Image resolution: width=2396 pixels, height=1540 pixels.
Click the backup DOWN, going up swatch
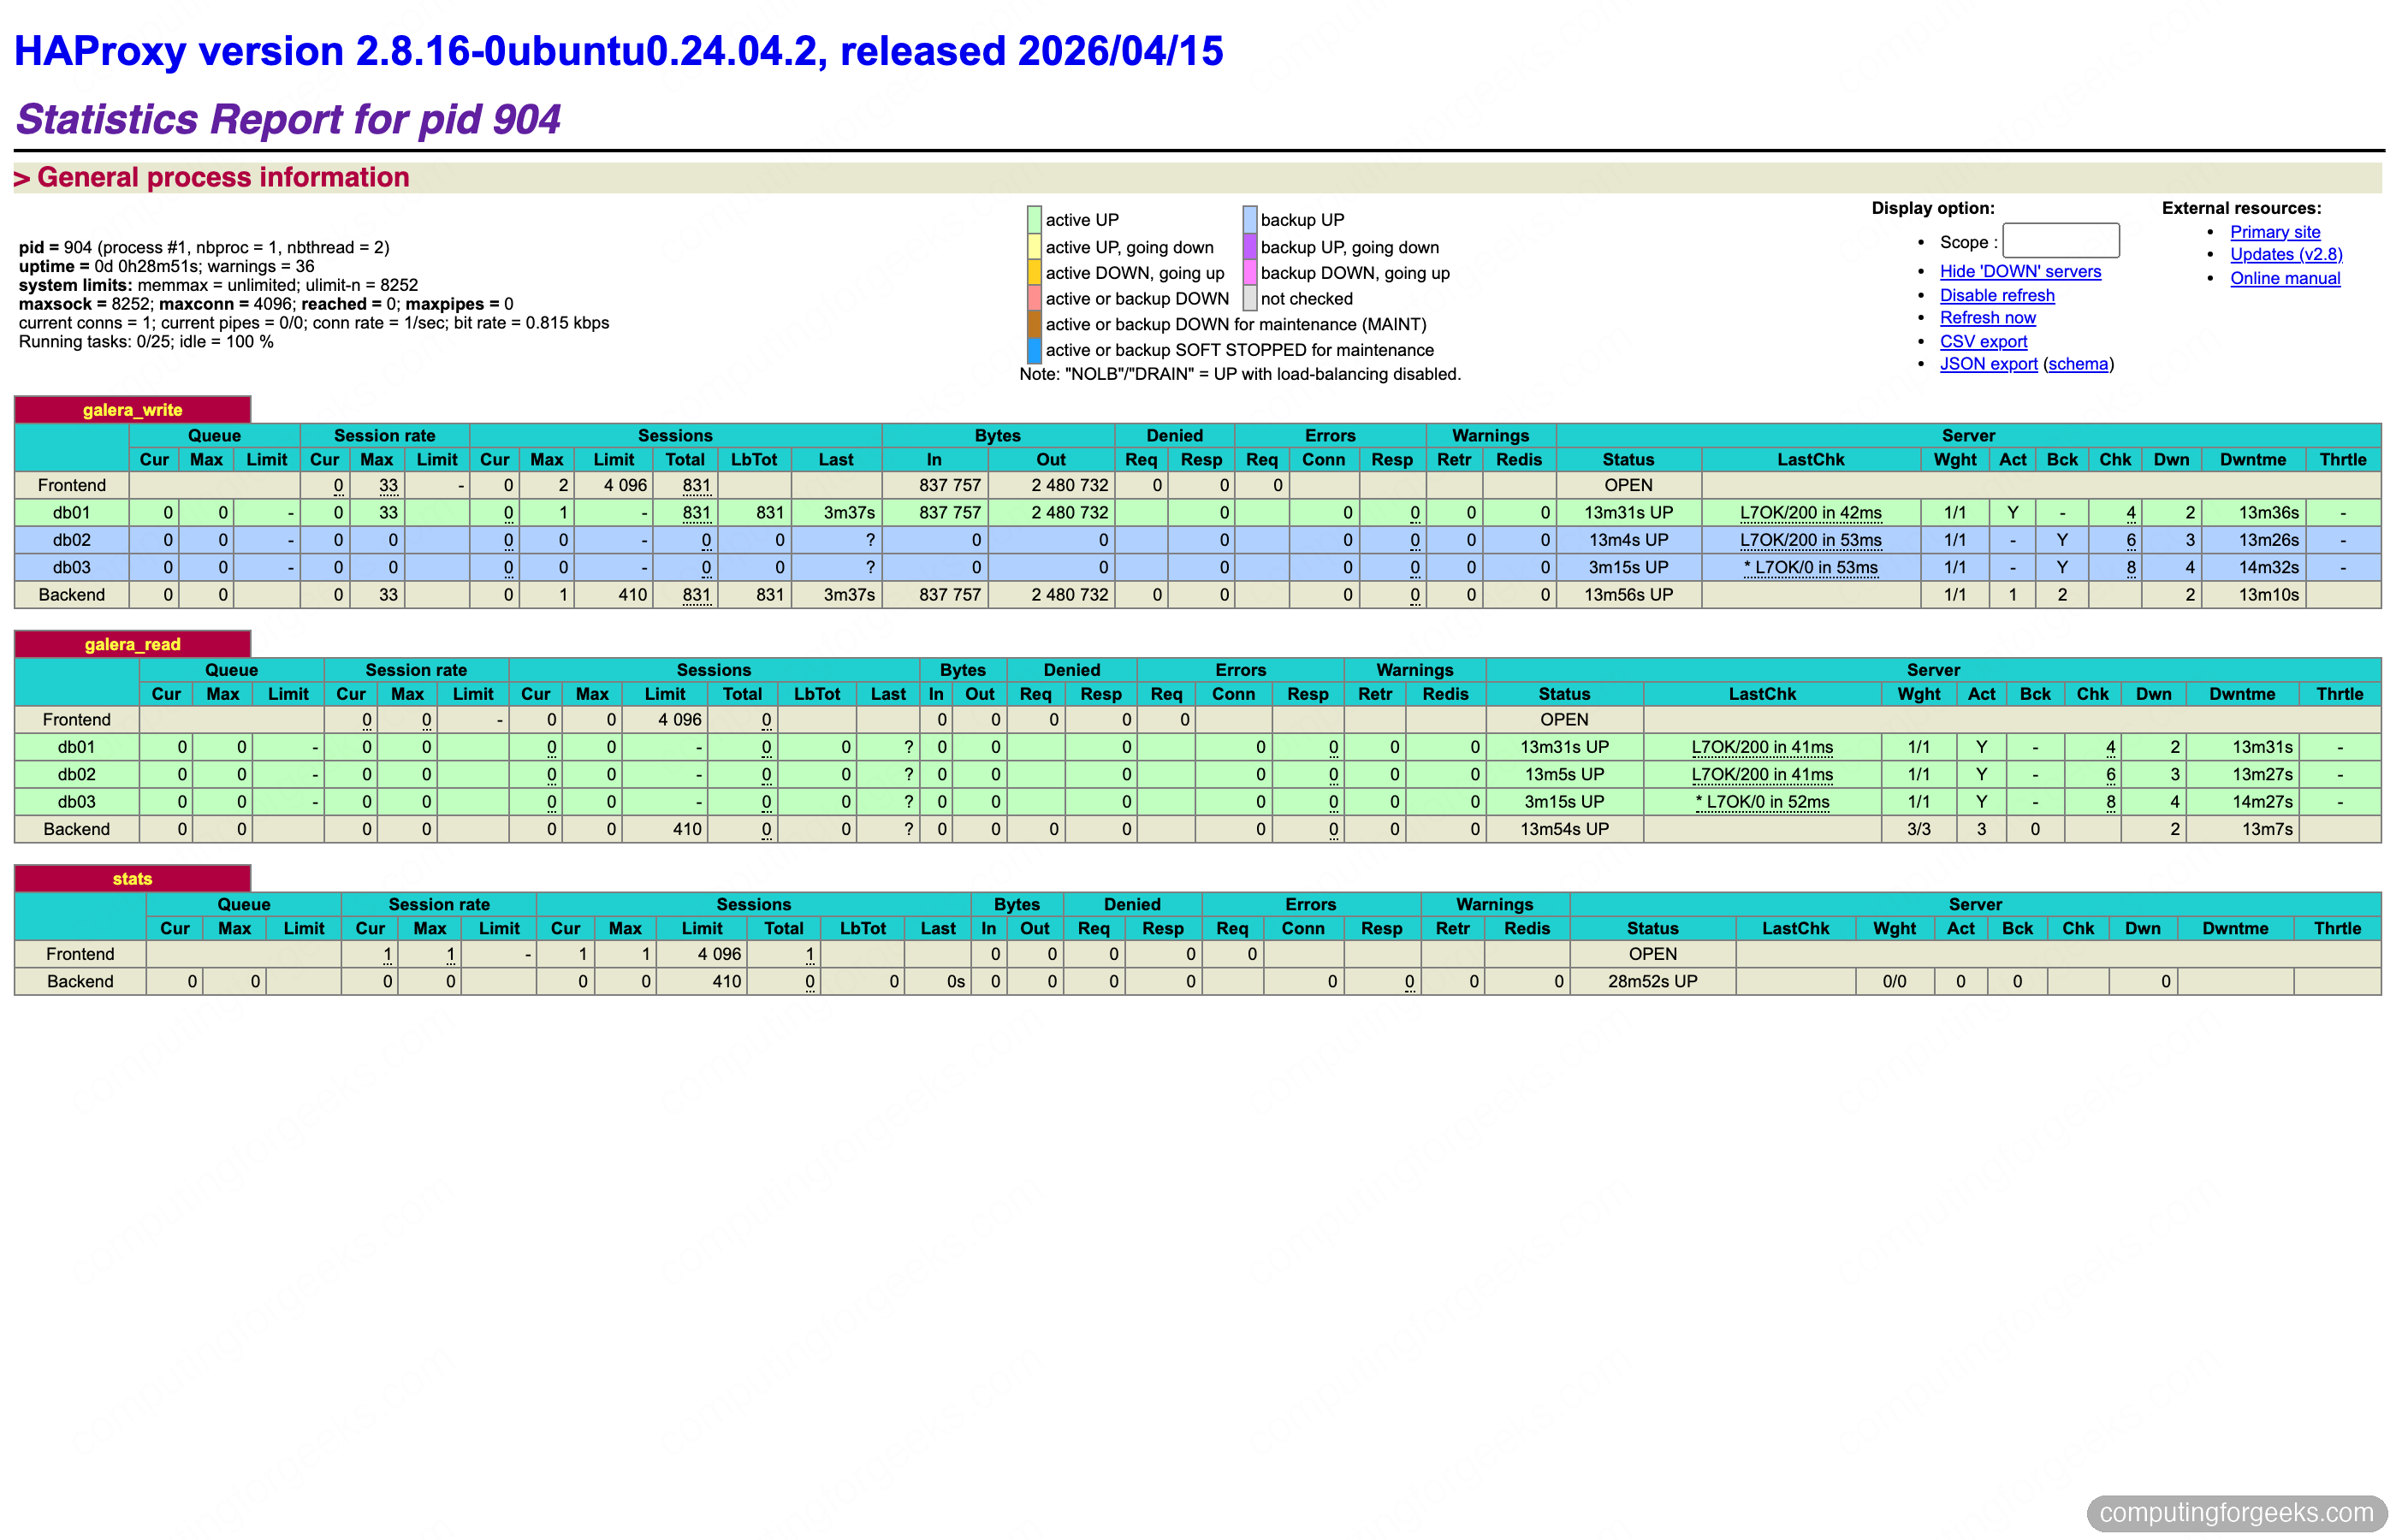(1250, 272)
